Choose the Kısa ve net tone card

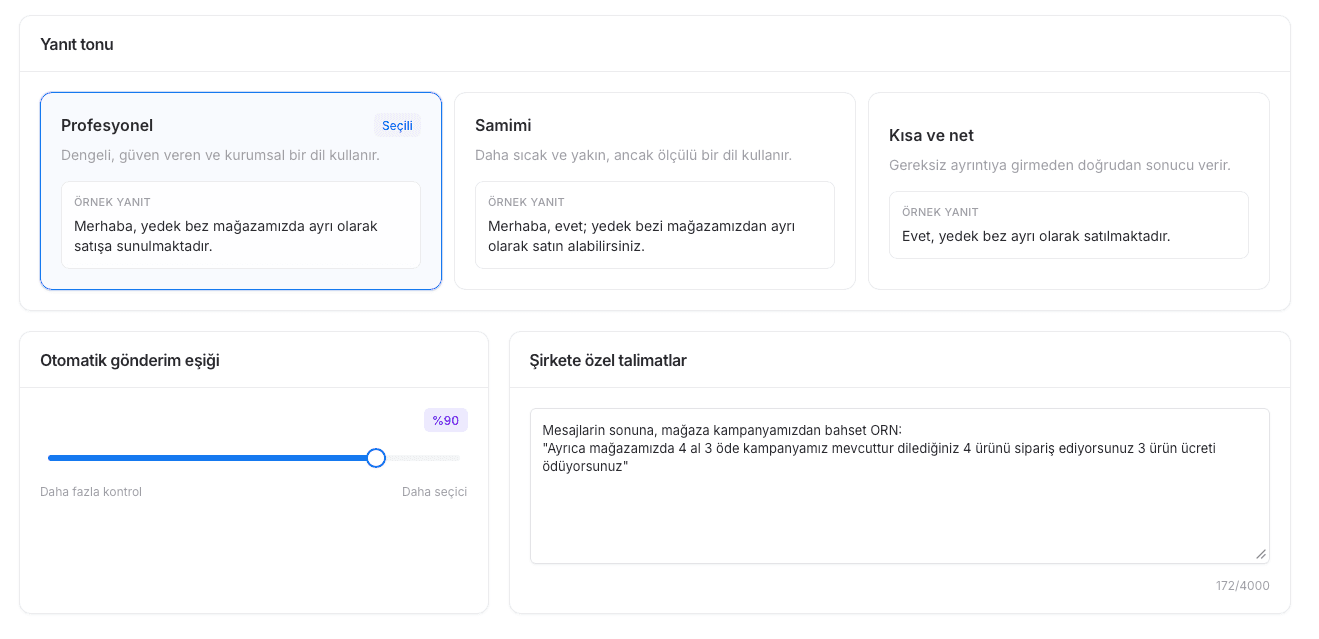point(1069,191)
